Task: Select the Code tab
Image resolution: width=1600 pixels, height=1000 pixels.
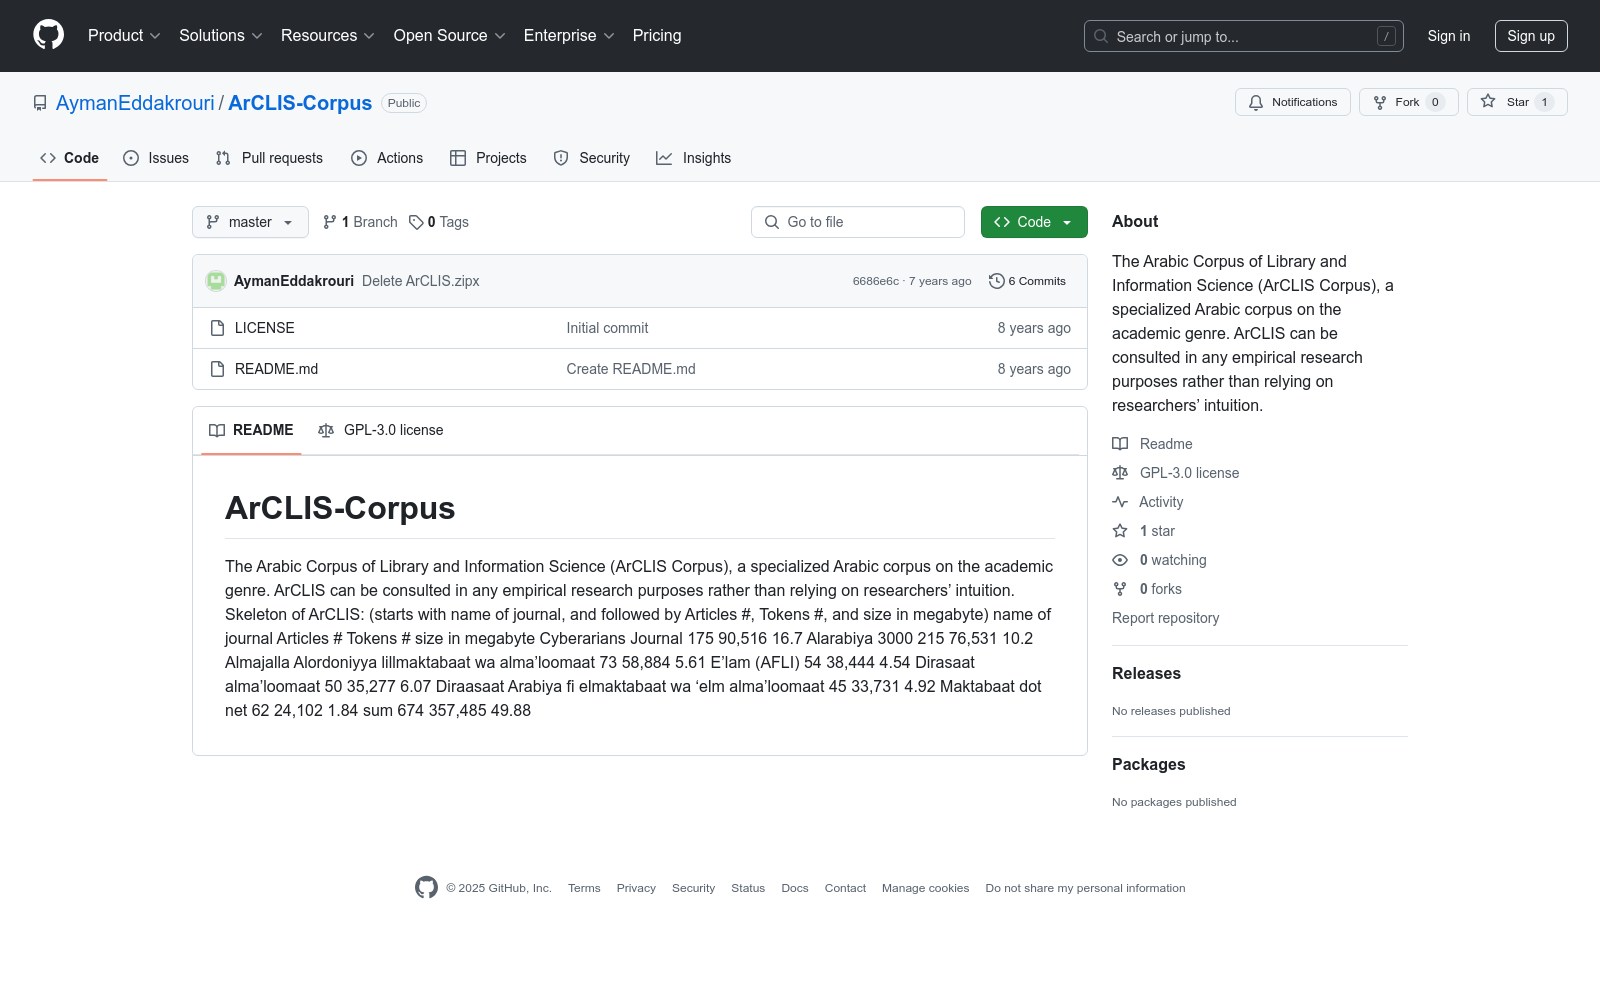Action: click(x=70, y=158)
